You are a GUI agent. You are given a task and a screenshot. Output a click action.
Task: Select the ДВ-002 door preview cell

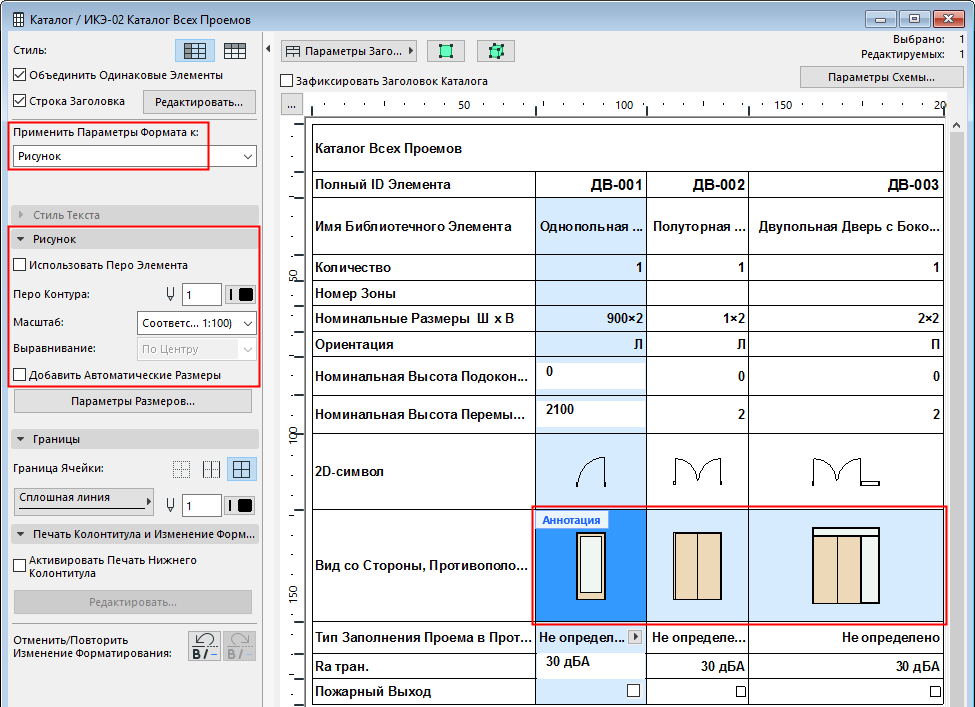point(697,566)
